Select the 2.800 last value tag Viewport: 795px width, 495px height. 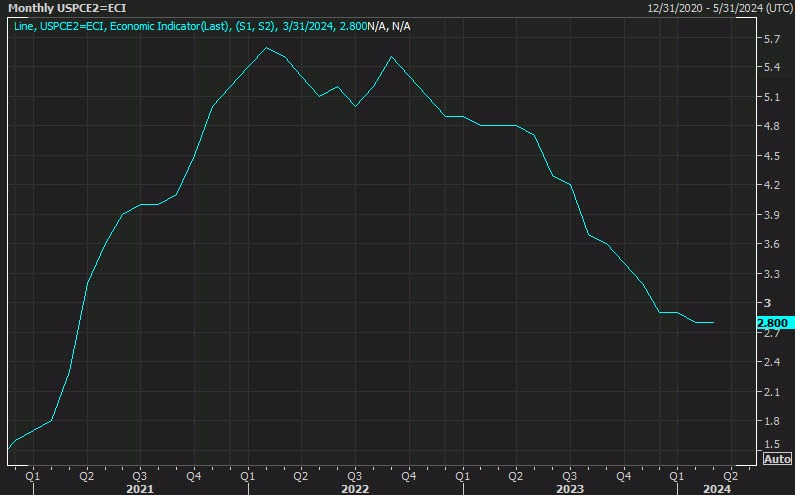[x=773, y=323]
